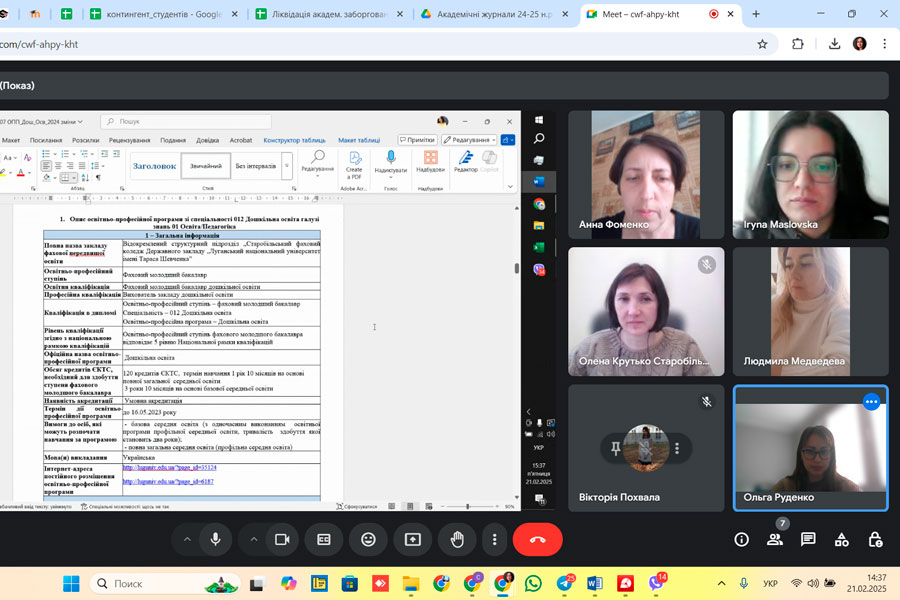Viewport: 900px width, 600px height.
Task: Bookmark this page with the star icon
Action: coord(762,44)
